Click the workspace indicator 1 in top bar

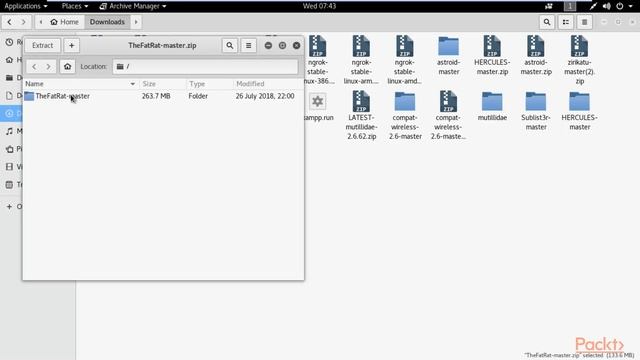point(570,6)
